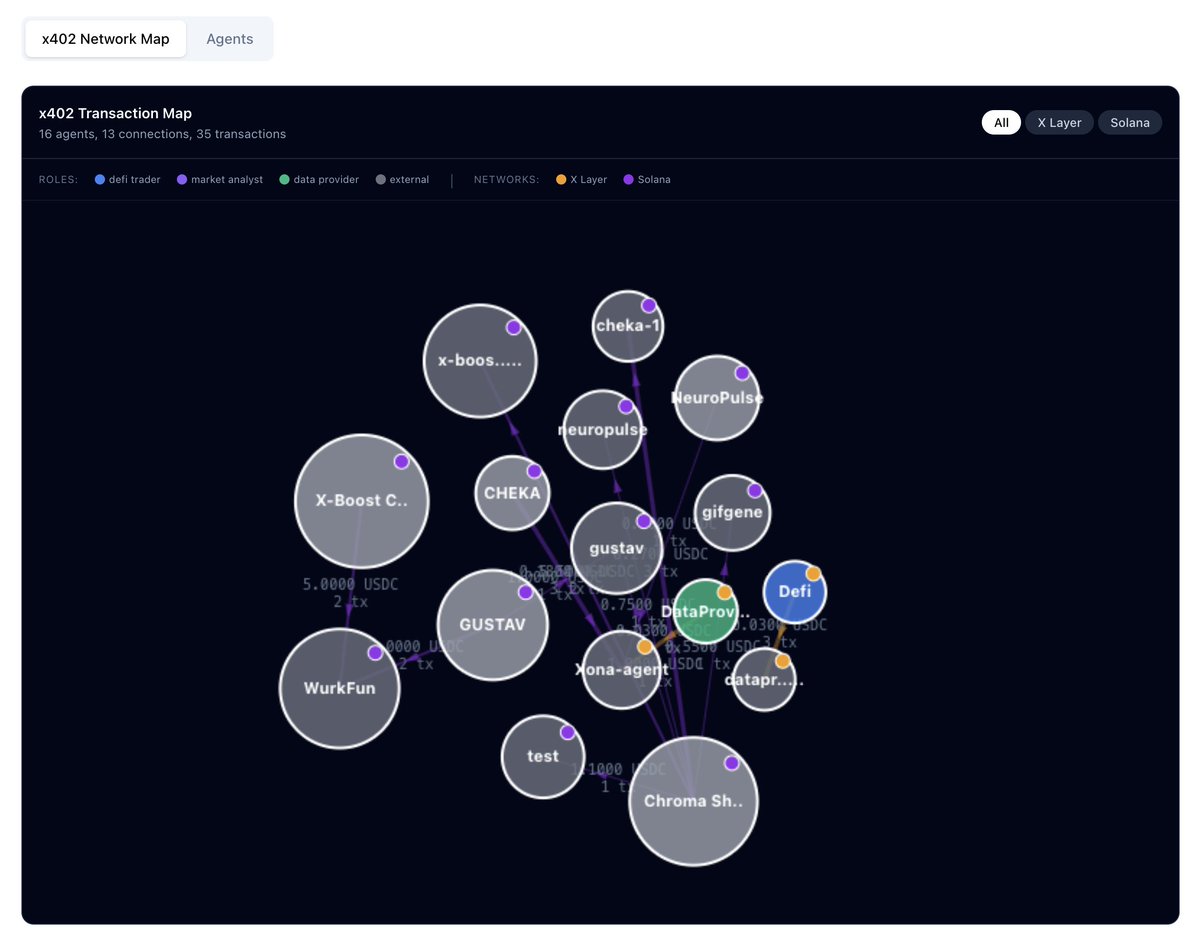This screenshot has height=945, width=1200.
Task: Click the purple network badge on WurkFun
Action: point(375,653)
